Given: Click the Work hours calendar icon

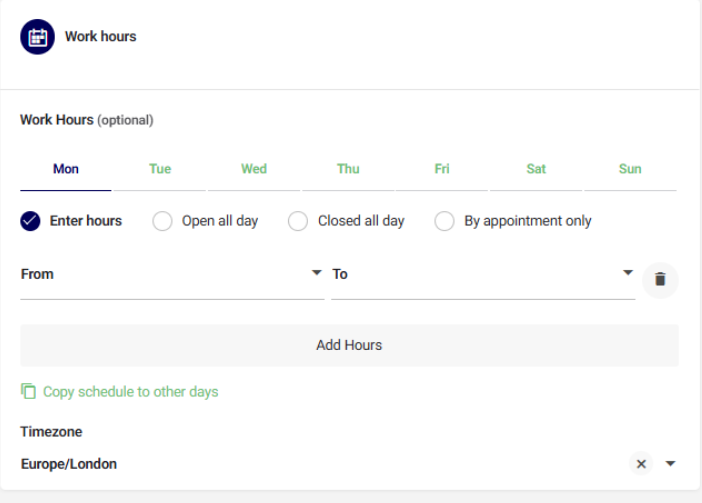Looking at the screenshot, I should (38, 37).
